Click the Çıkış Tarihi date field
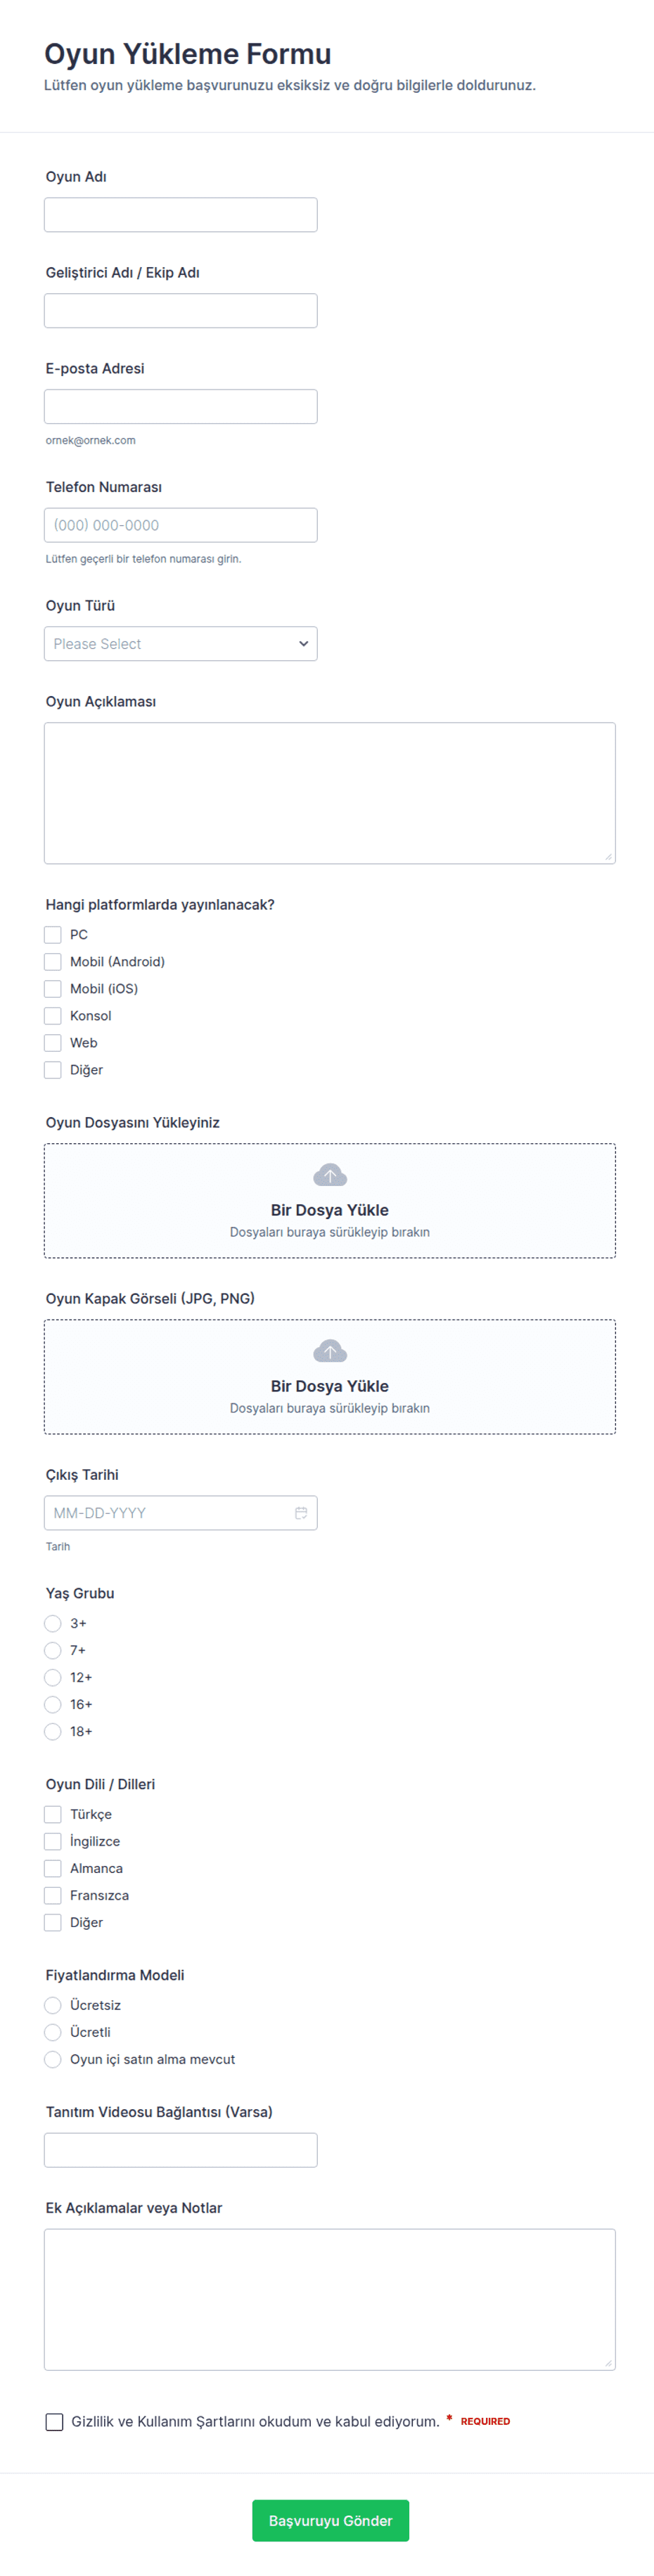The width and height of the screenshot is (654, 2576). tap(181, 1512)
